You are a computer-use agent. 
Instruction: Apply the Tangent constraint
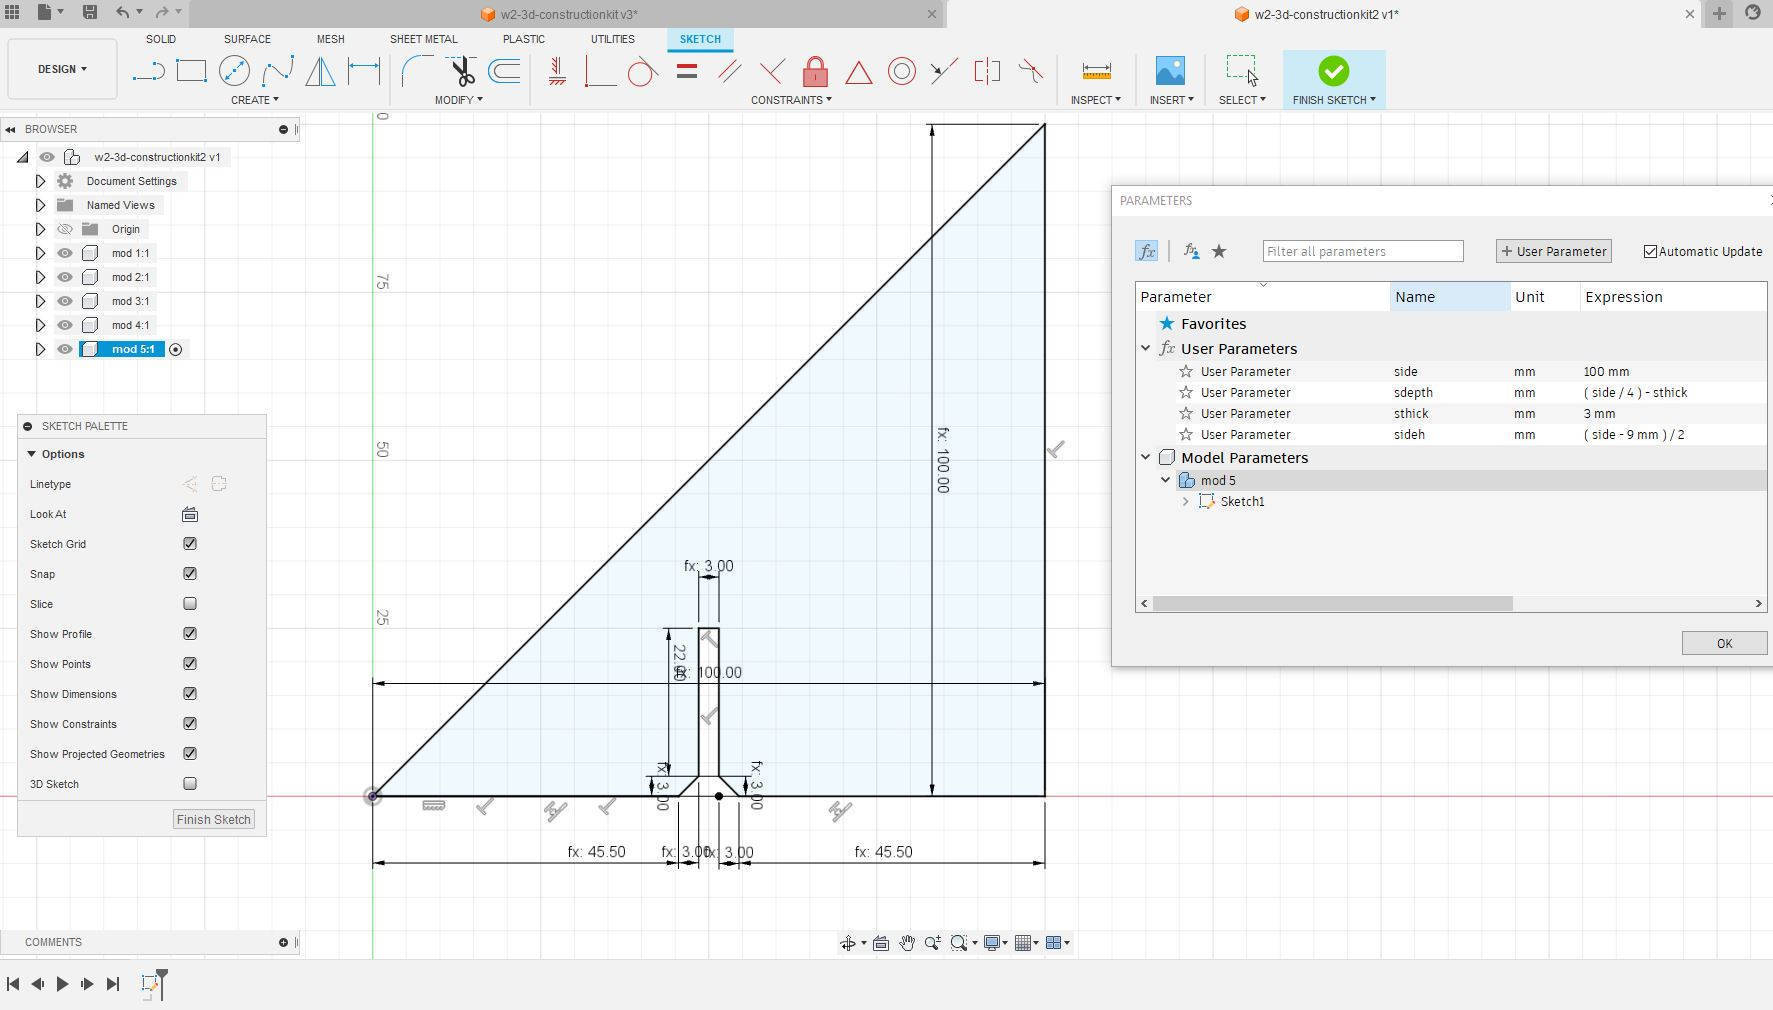[x=642, y=71]
